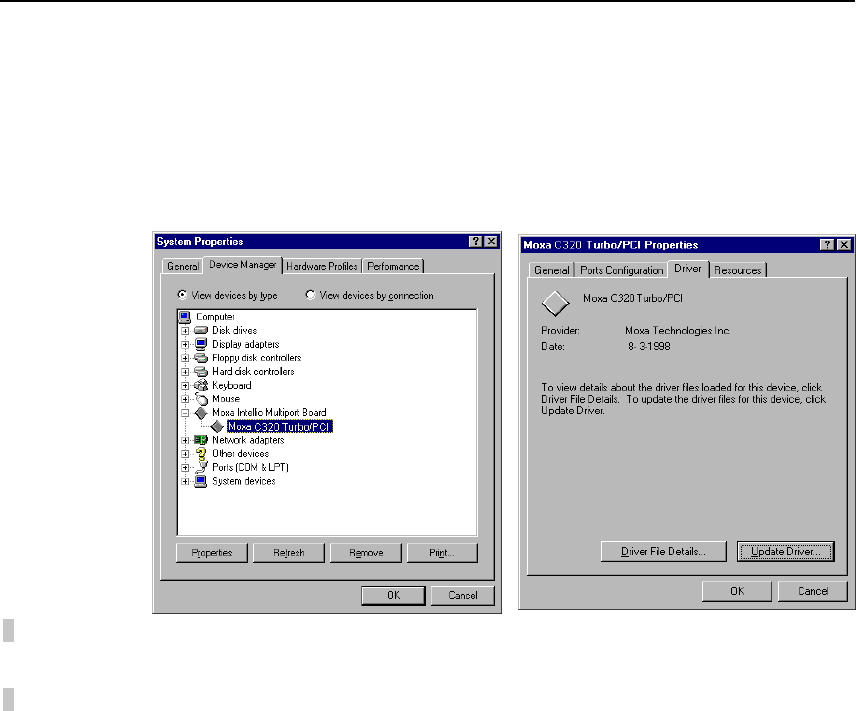Select Moxa Intellio Multiport Board label
The height and width of the screenshot is (711, 856).
point(269,412)
